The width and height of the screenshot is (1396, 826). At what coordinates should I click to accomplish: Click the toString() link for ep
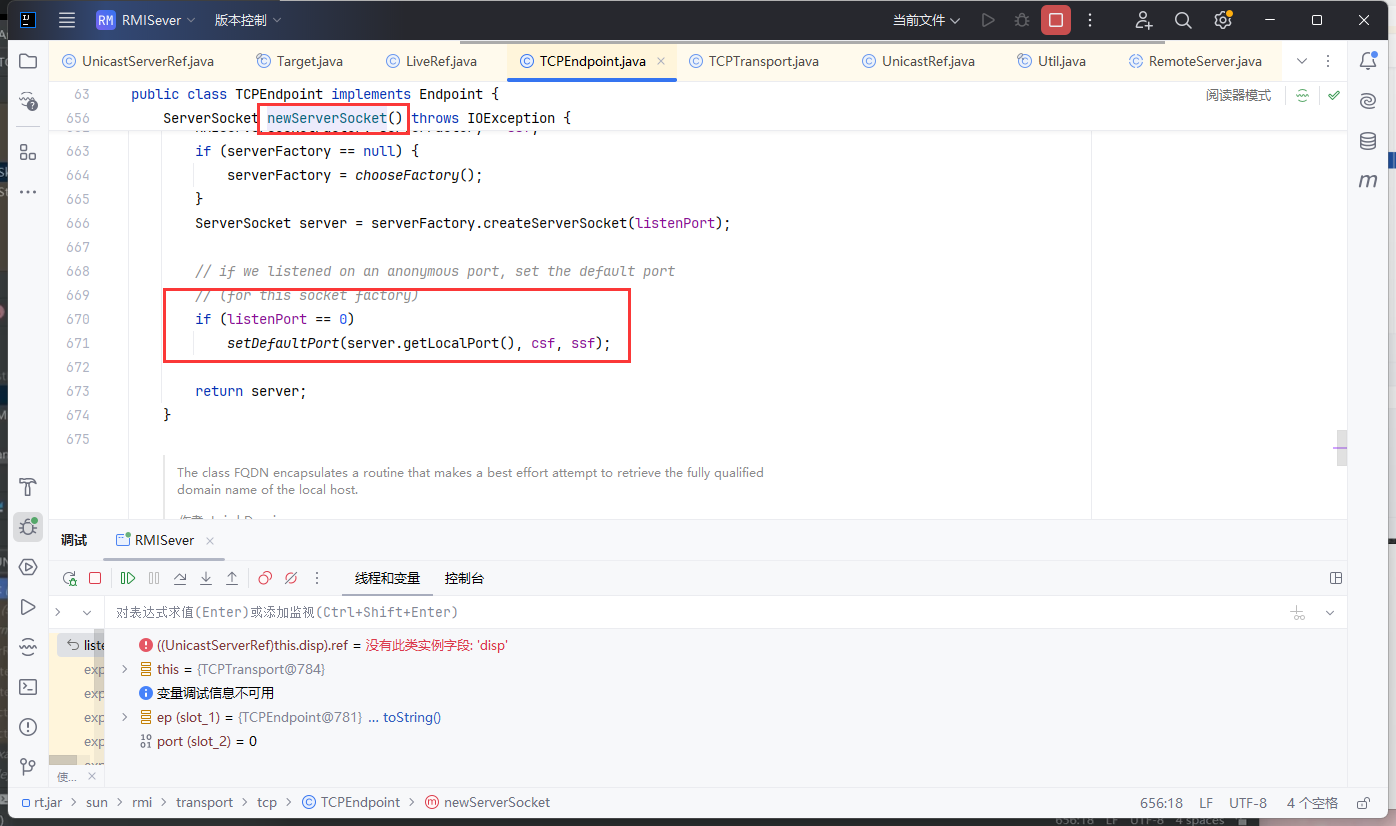[x=411, y=717]
